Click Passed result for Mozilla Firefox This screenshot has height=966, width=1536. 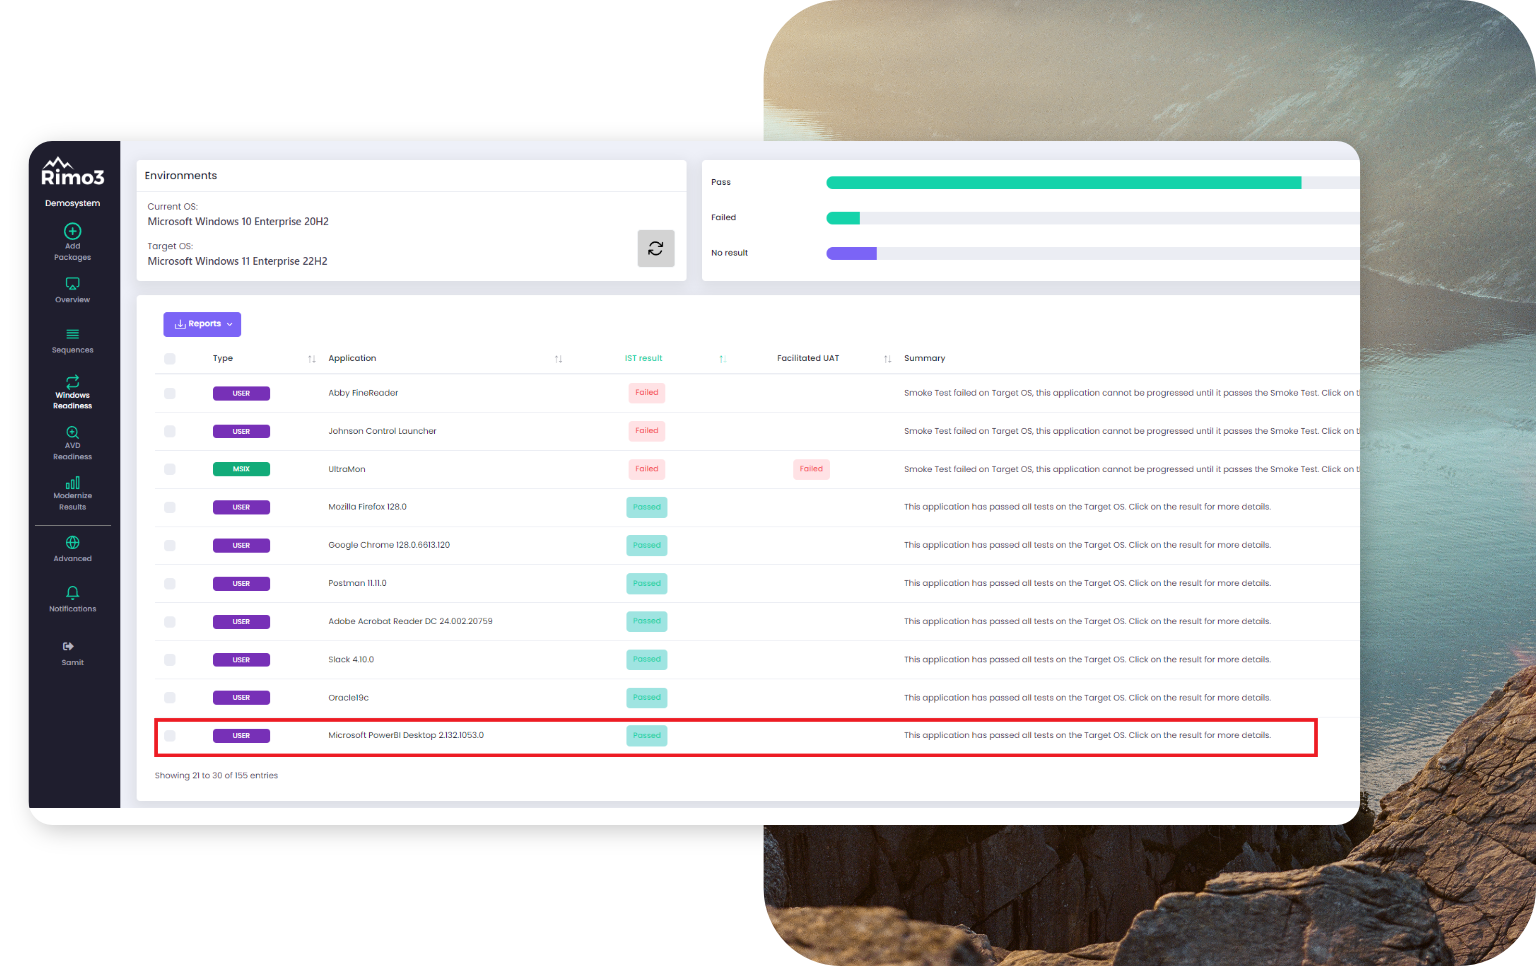[x=647, y=507]
